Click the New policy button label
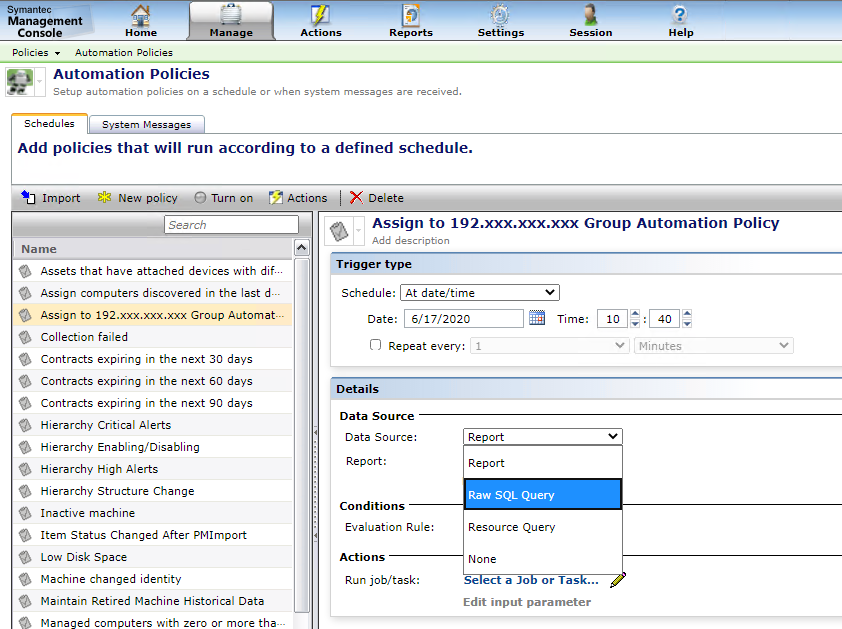 (x=148, y=198)
